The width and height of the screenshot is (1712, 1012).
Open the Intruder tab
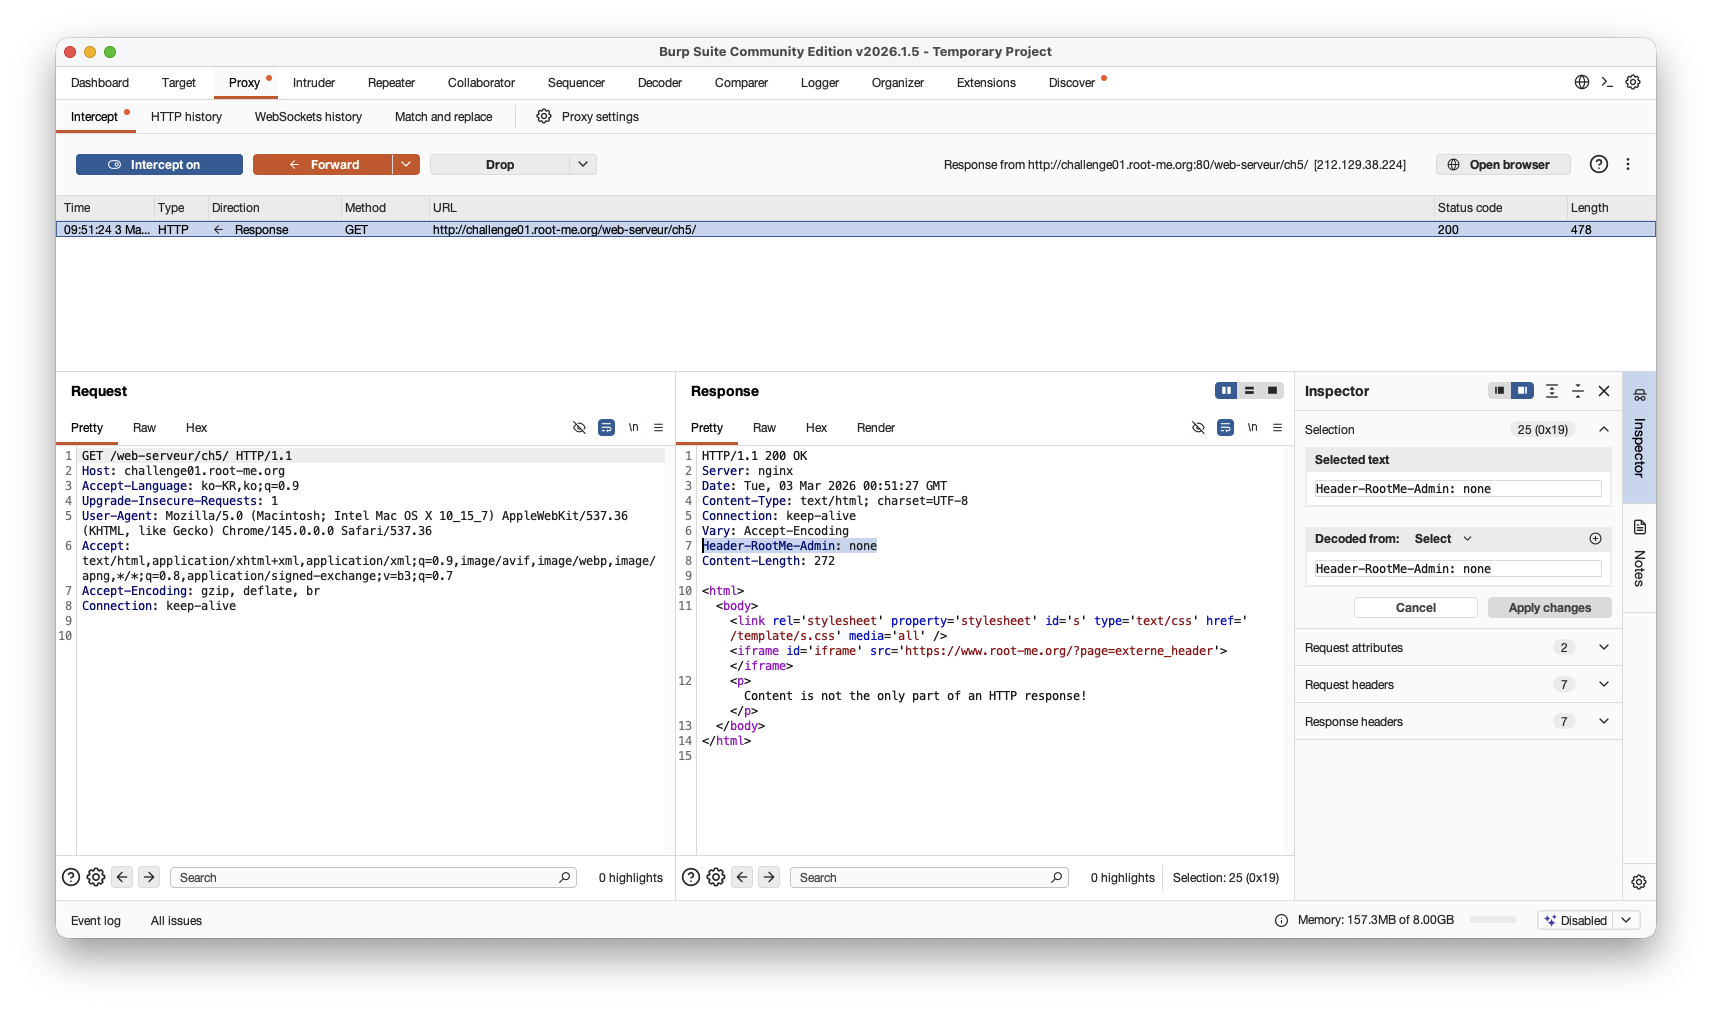(314, 82)
